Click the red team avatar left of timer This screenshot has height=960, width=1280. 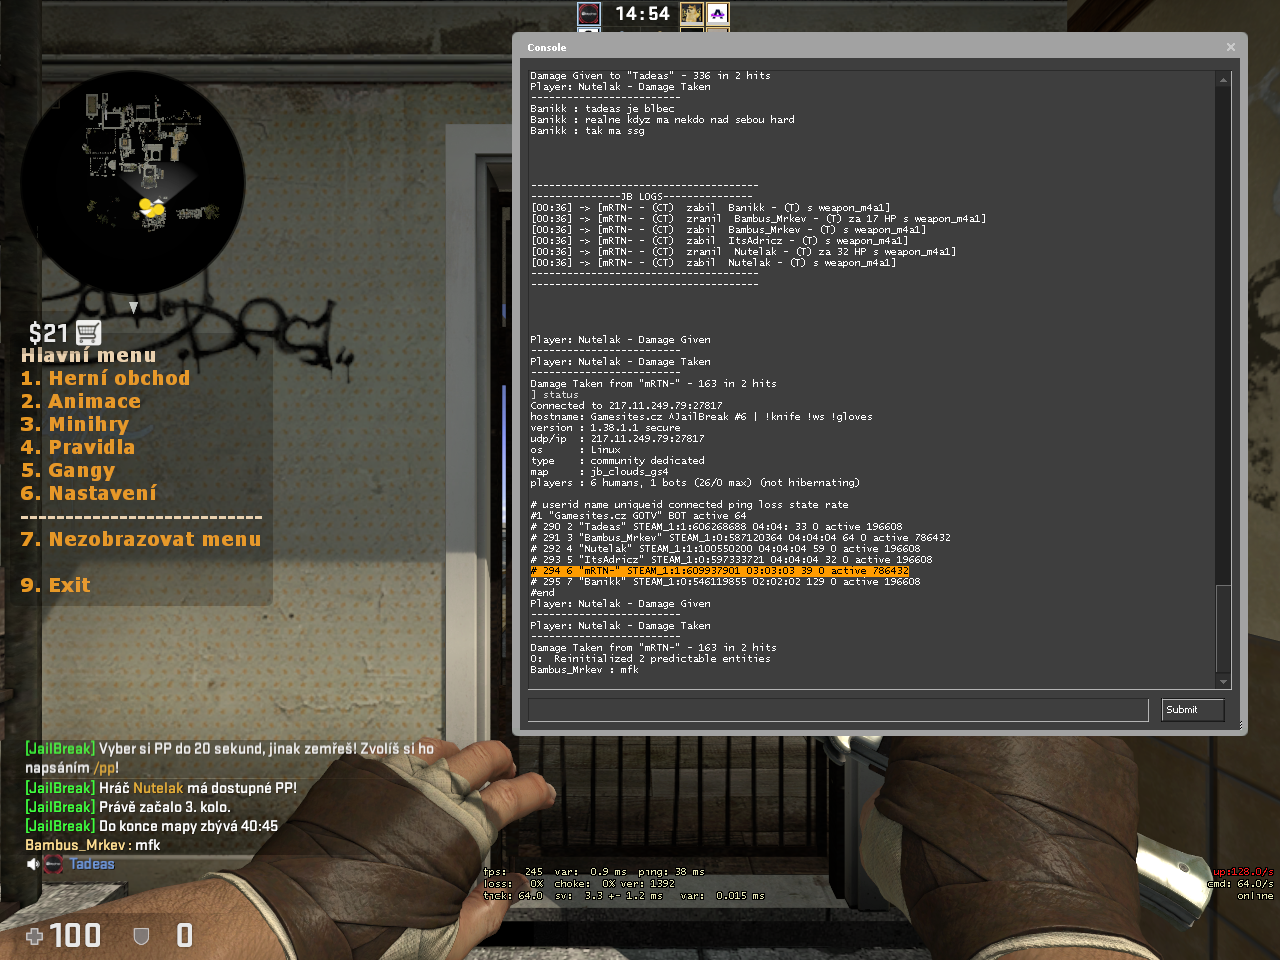(589, 14)
